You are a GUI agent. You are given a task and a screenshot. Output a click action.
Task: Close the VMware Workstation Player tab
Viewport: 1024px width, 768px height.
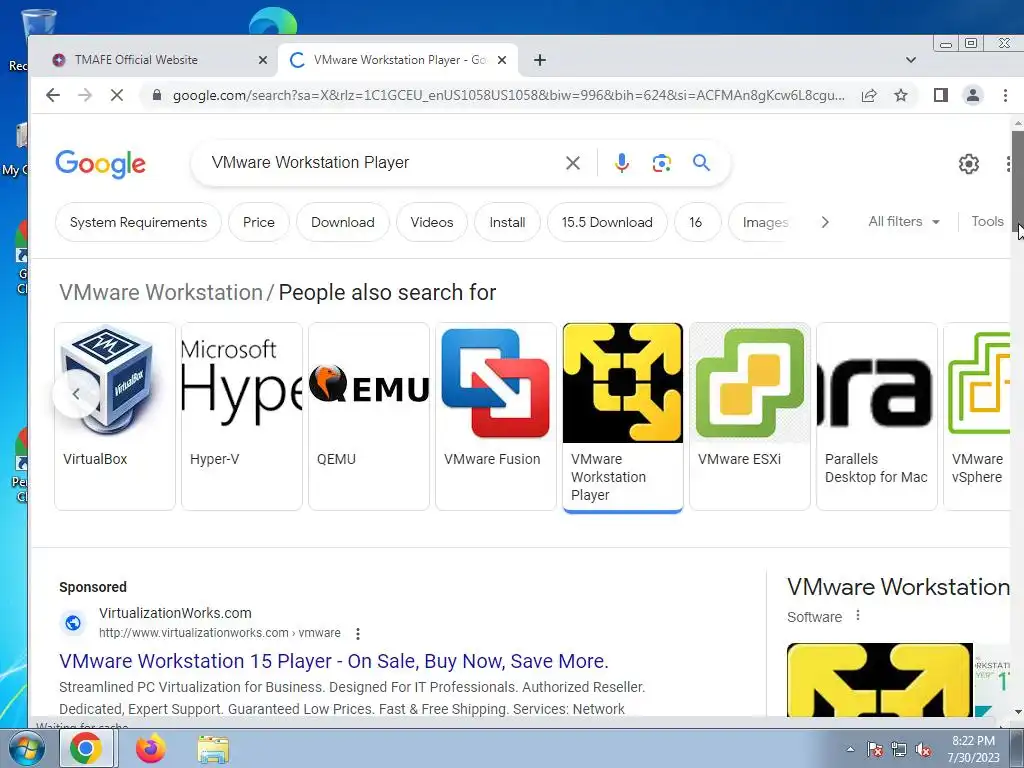pyautogui.click(x=502, y=60)
